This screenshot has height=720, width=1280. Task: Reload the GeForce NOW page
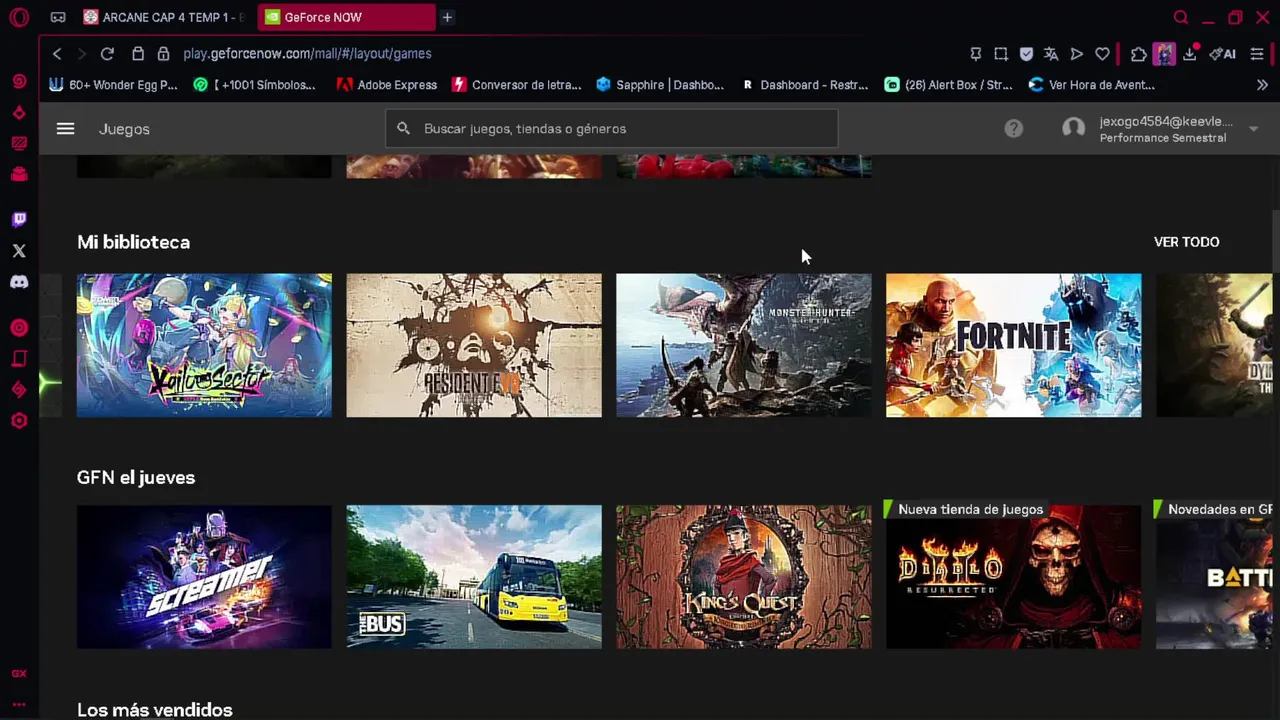[107, 54]
